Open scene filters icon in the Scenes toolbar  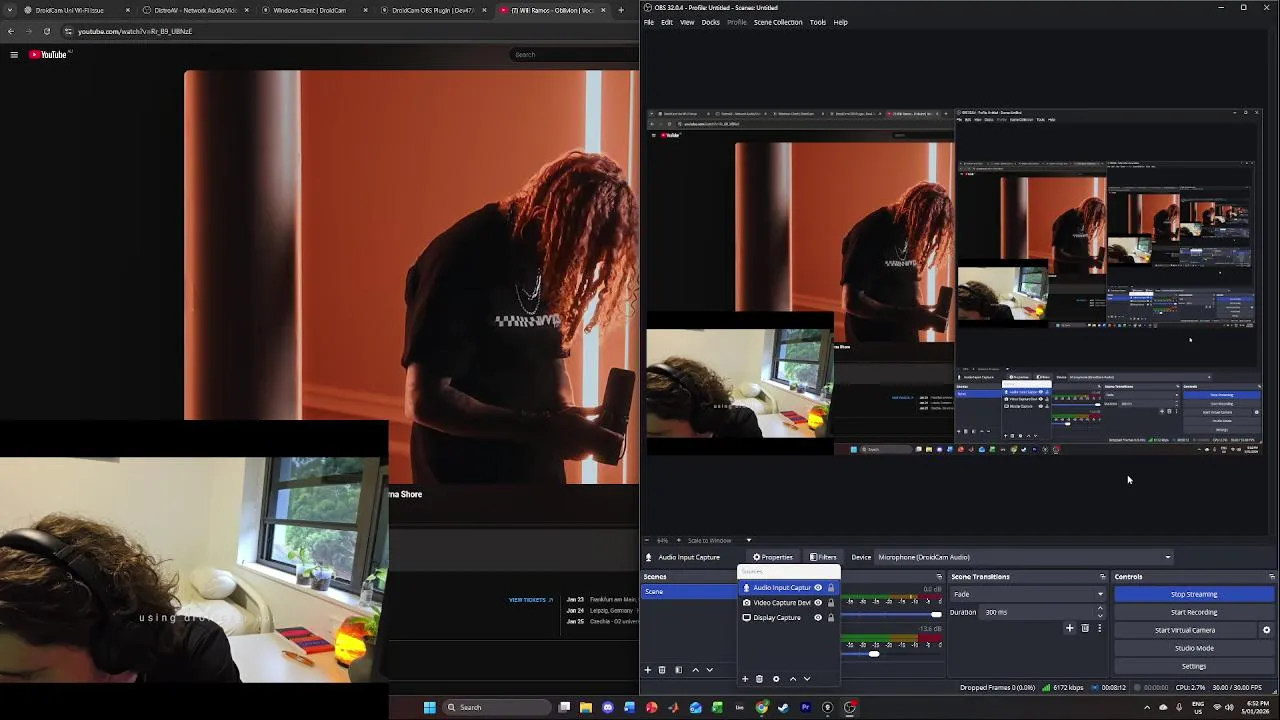678,670
